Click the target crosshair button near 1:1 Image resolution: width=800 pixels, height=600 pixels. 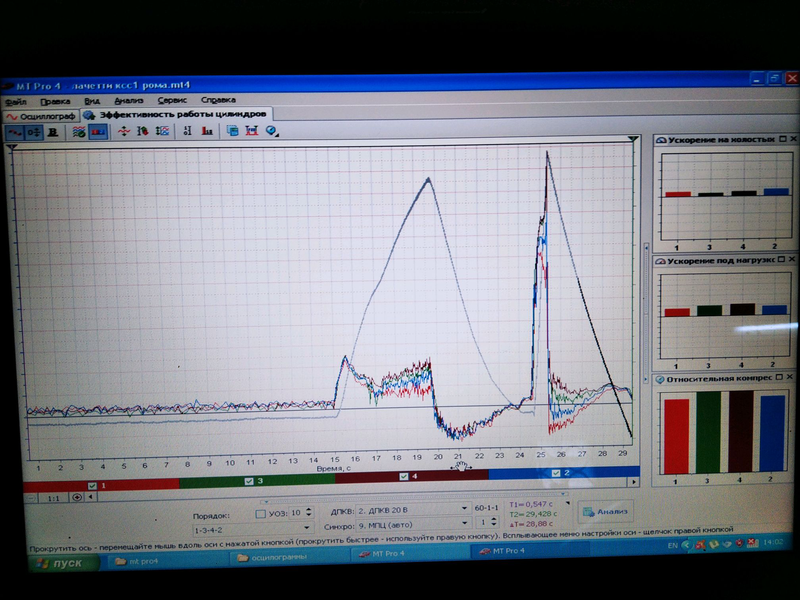(x=77, y=497)
